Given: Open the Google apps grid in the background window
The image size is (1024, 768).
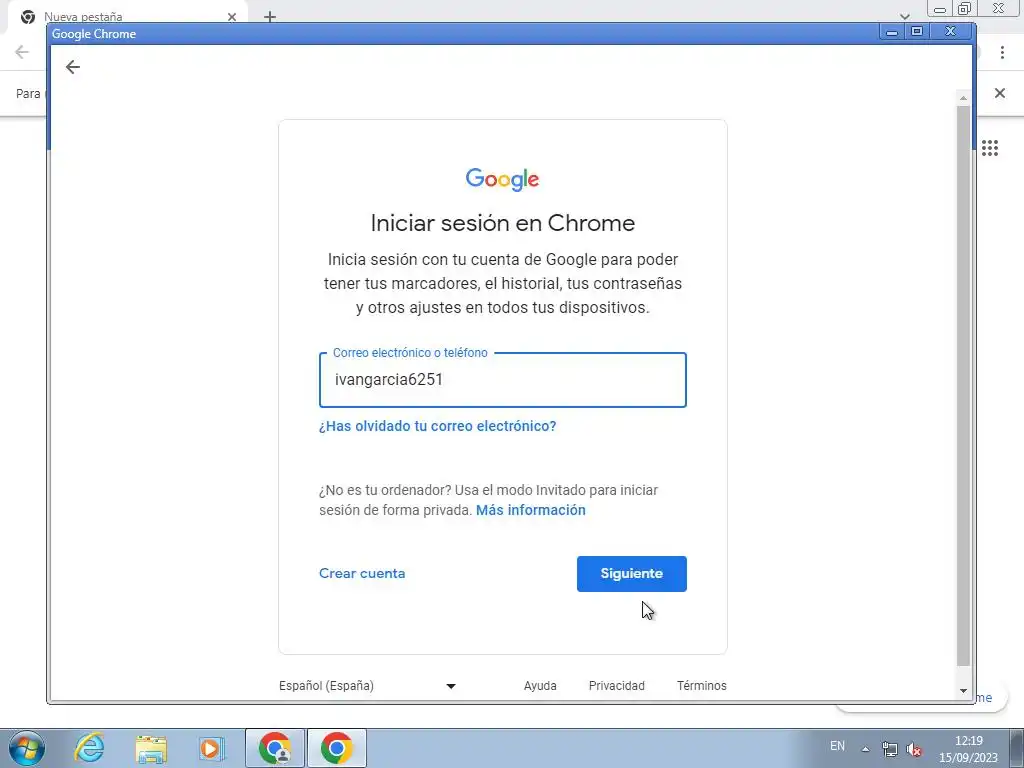Looking at the screenshot, I should coord(990,148).
